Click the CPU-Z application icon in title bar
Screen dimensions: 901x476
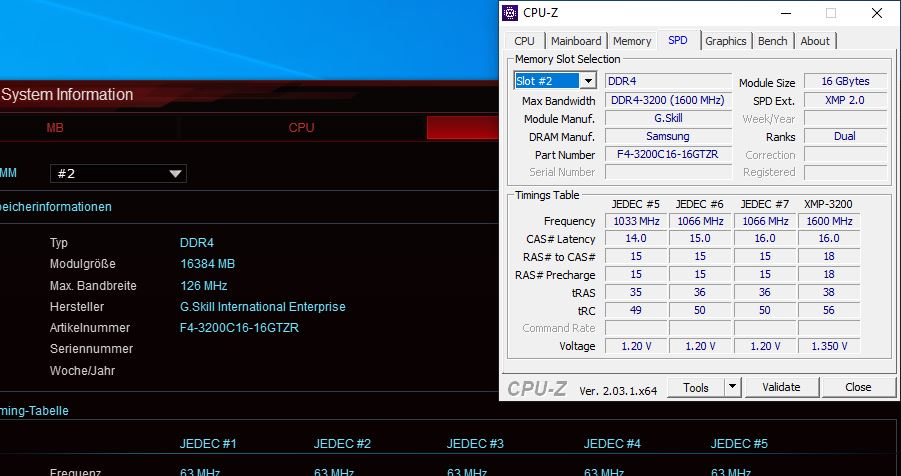[x=510, y=13]
